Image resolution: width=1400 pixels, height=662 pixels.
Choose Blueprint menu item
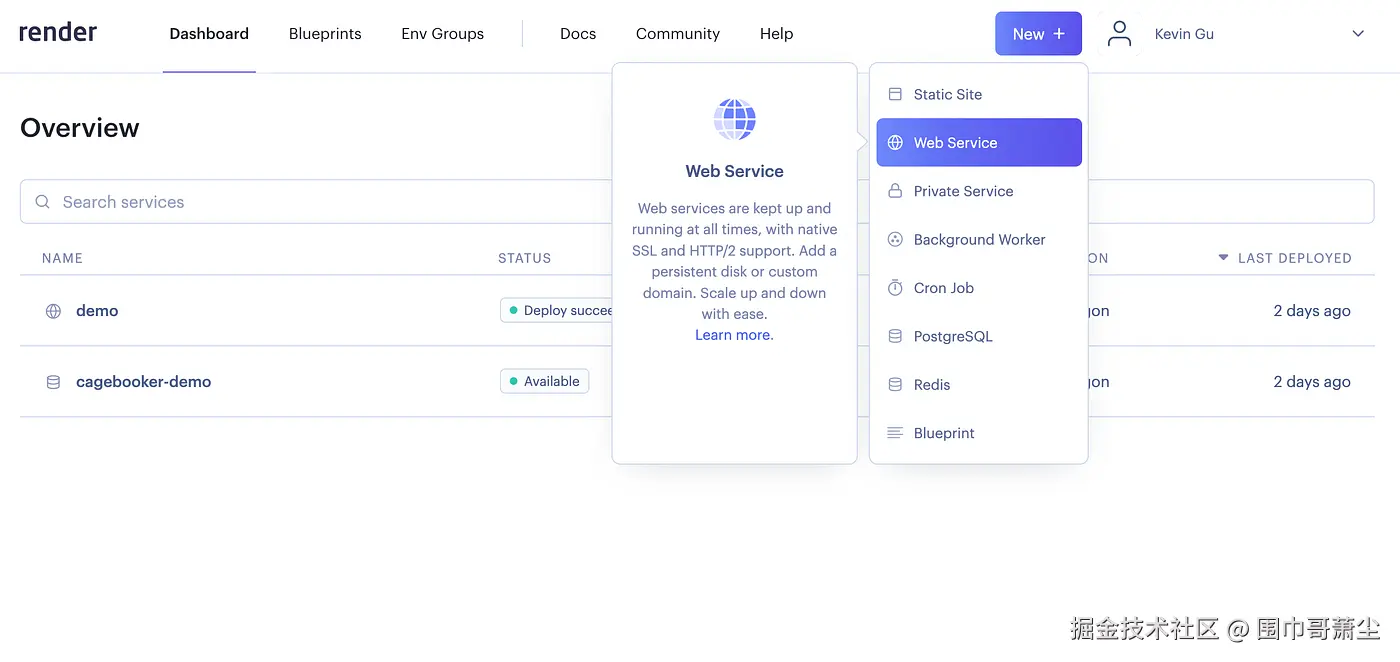tap(979, 433)
